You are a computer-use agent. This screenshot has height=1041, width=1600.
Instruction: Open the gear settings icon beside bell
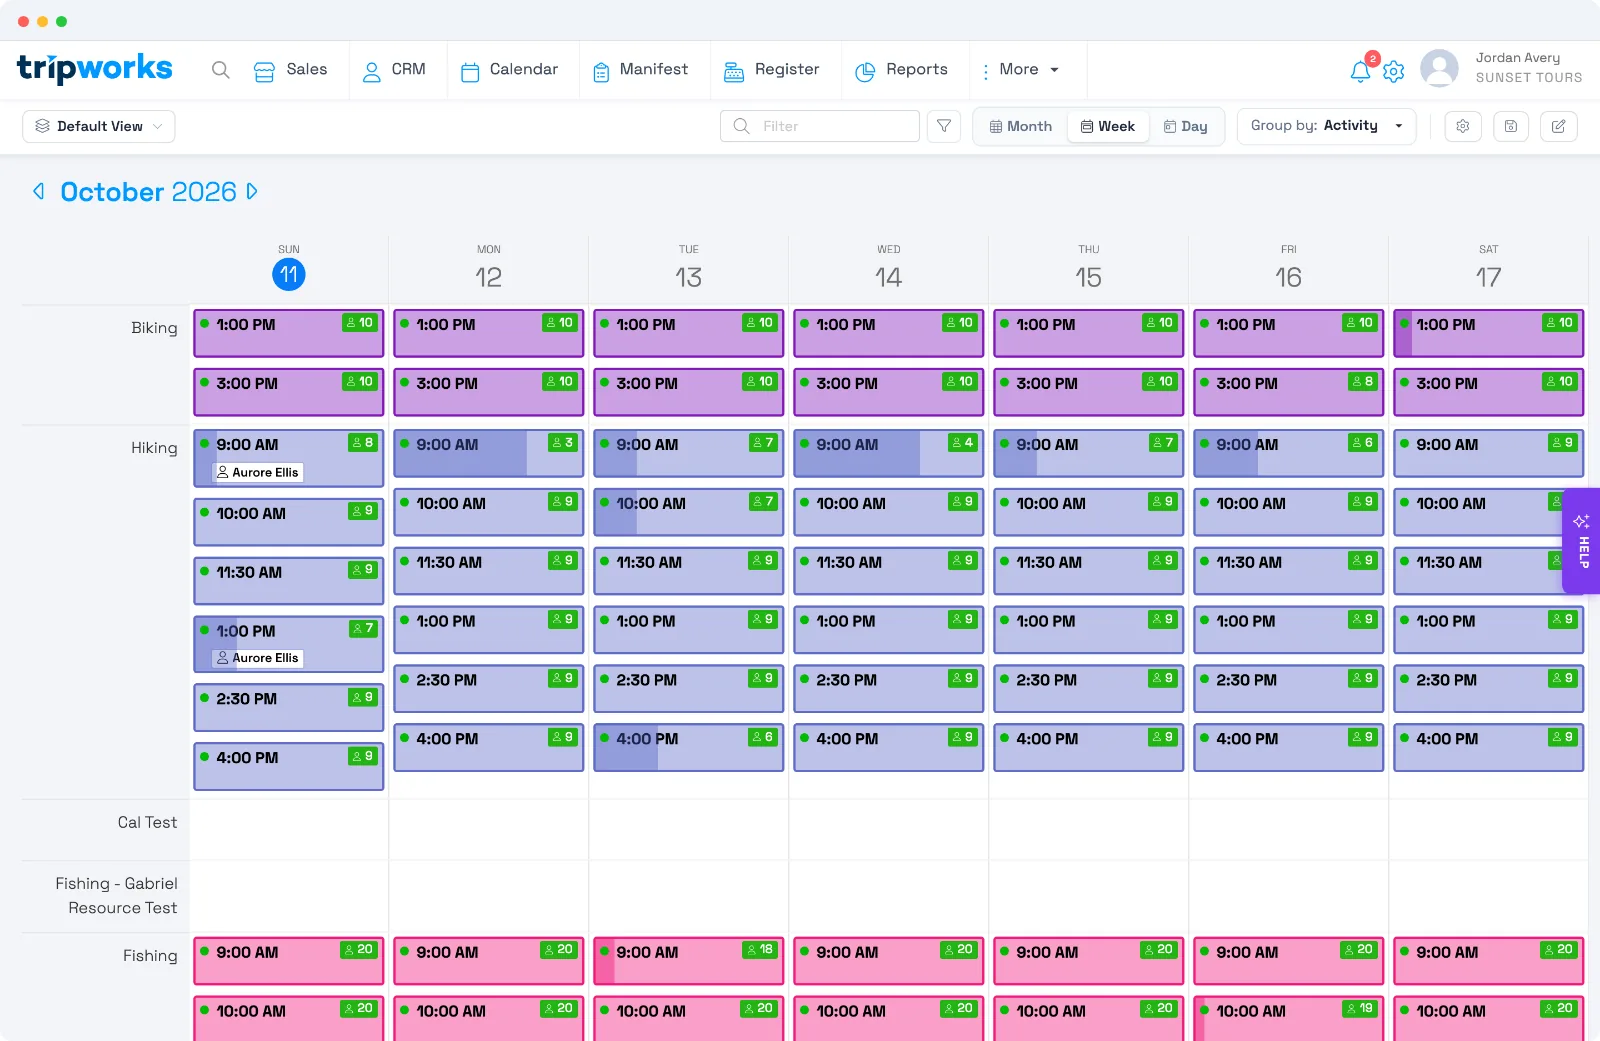(x=1394, y=71)
